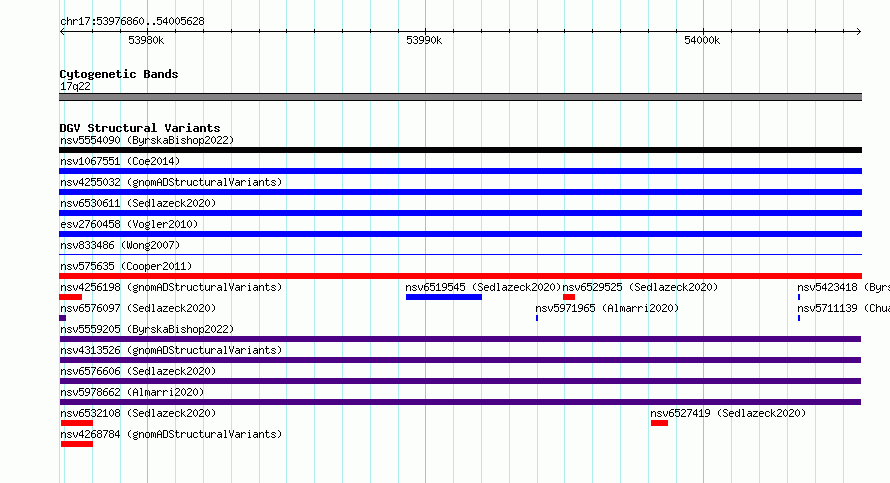Click the ruler's left arrowhead
This screenshot has height=483, width=890.
click(62, 31)
